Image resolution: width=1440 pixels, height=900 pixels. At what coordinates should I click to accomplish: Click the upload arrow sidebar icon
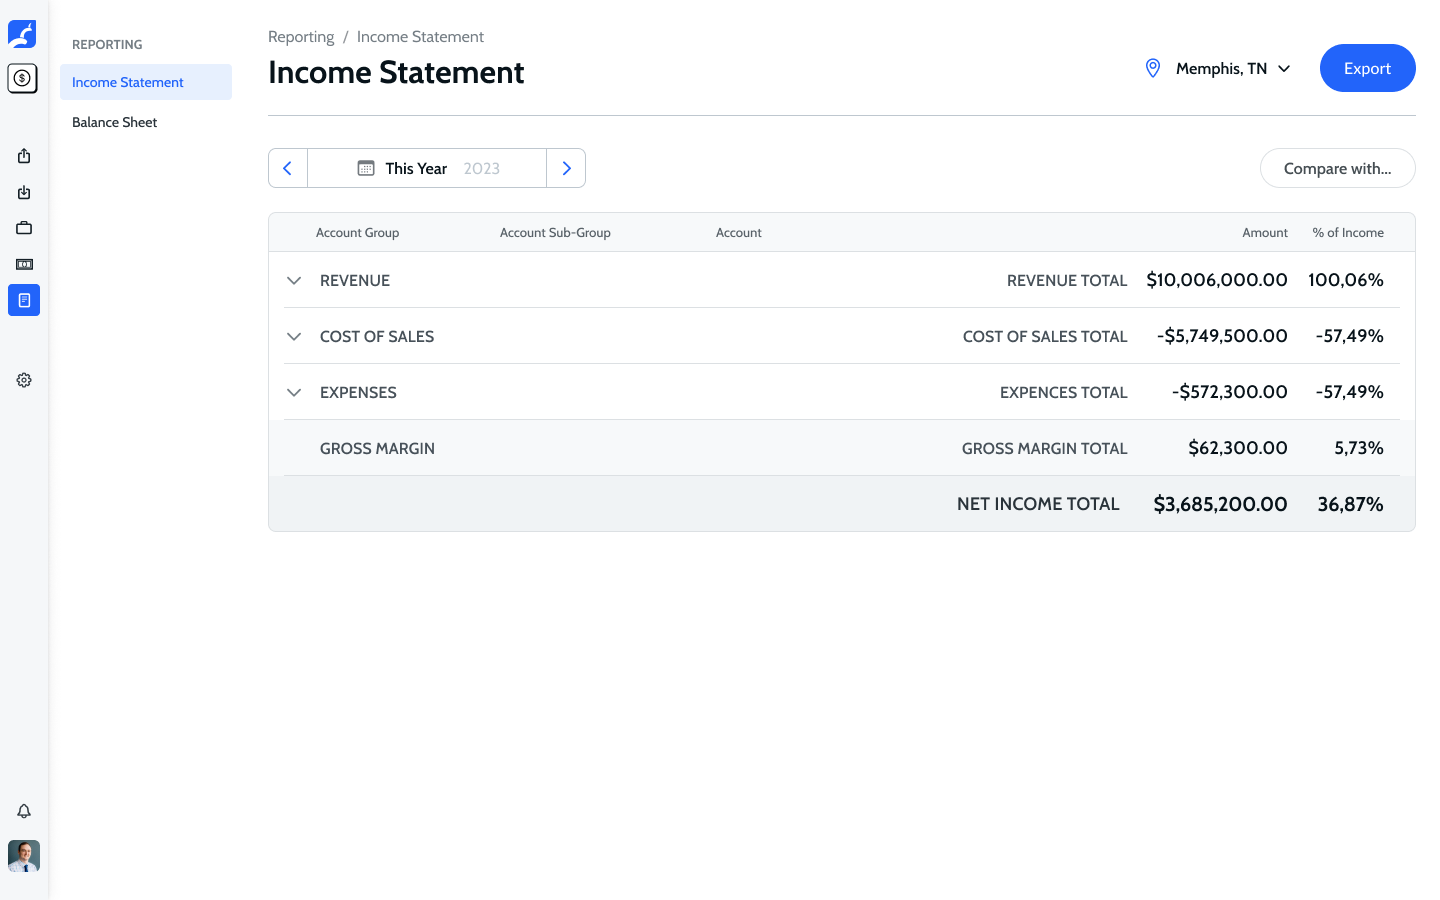pyautogui.click(x=24, y=156)
